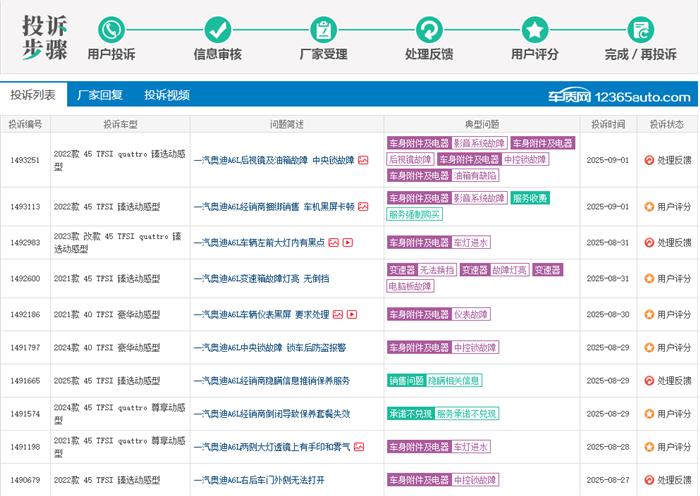Click 用户评分 status icon in row 1493113
This screenshot has width=700, height=496.
(x=649, y=207)
